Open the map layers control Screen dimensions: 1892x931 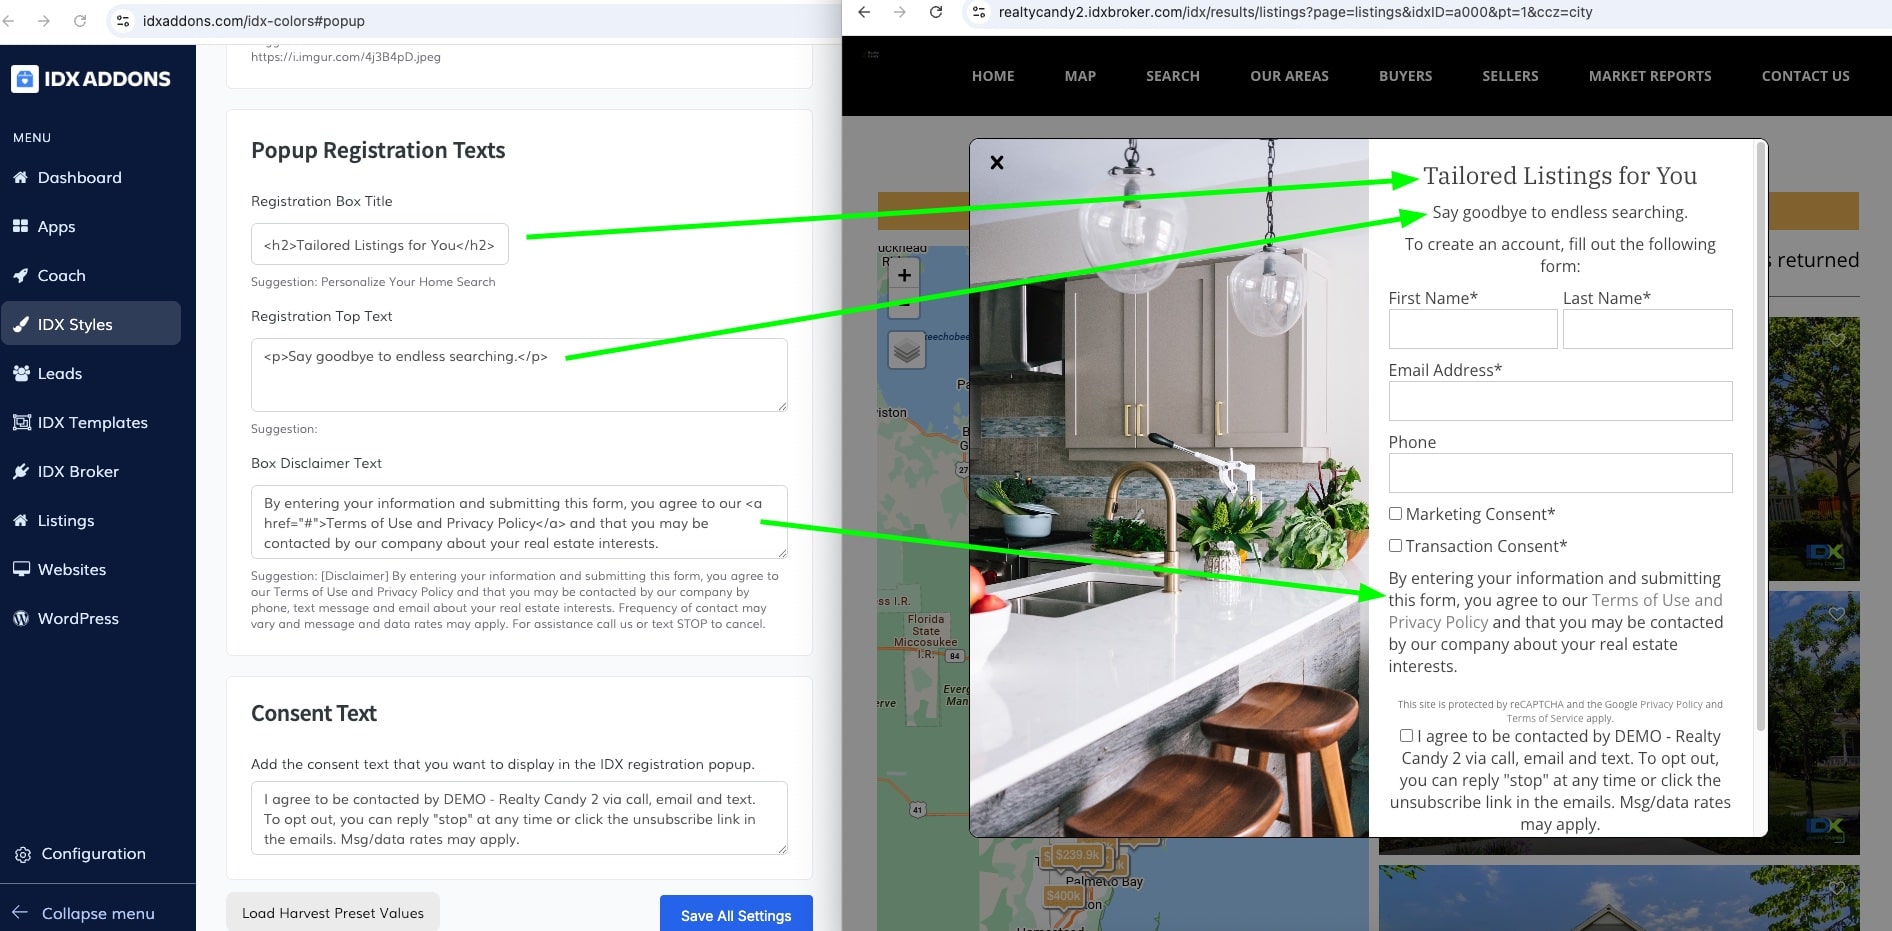coord(906,351)
